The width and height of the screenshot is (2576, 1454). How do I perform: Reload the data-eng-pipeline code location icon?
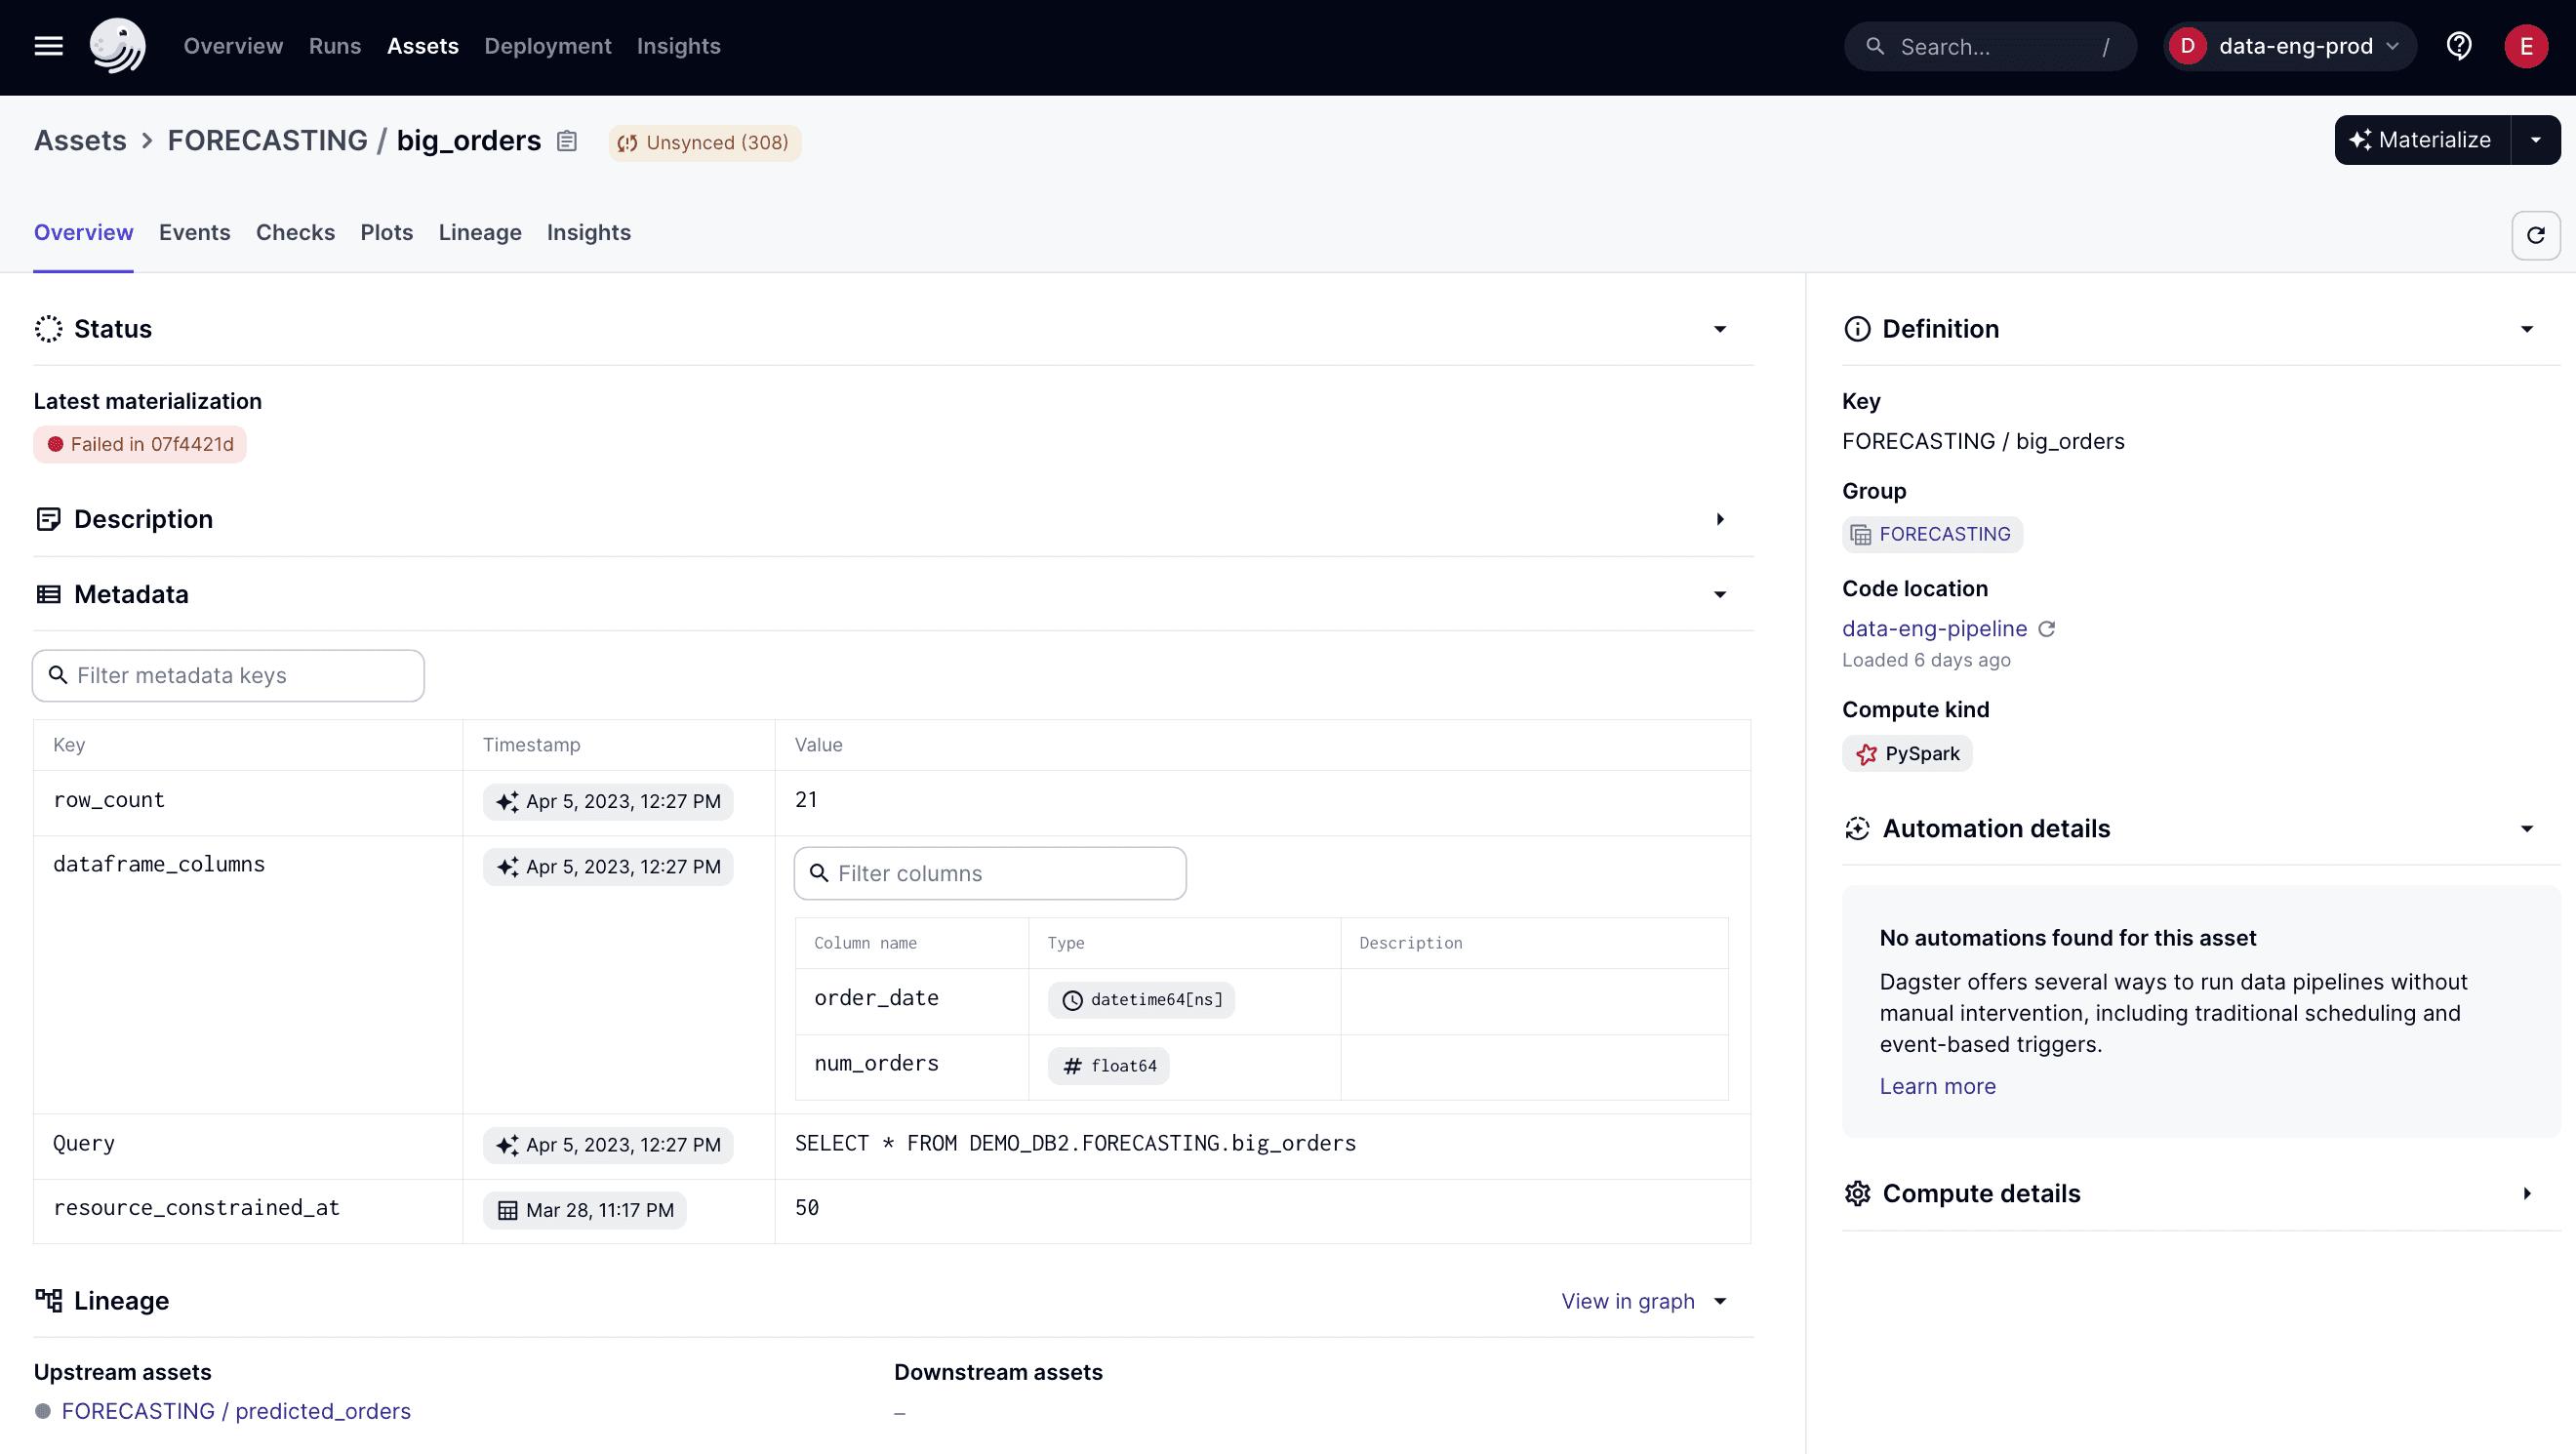click(2047, 629)
